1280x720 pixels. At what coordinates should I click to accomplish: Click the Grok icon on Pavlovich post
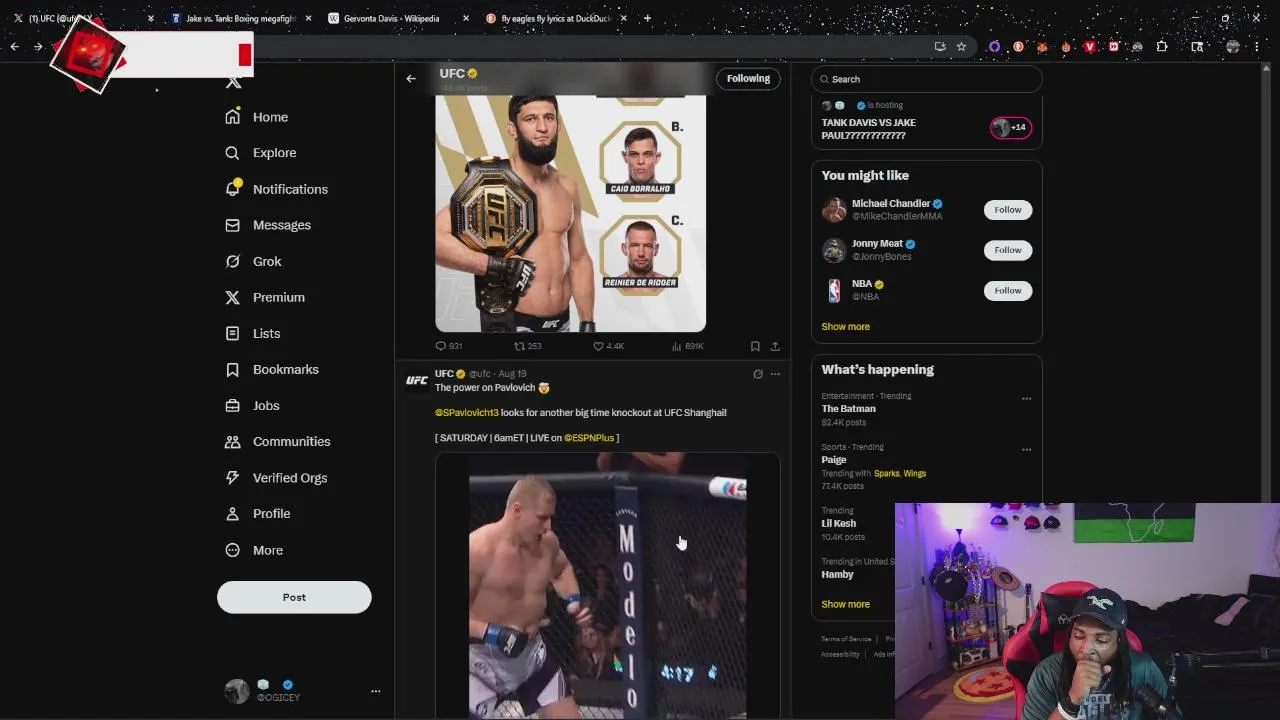pos(757,374)
